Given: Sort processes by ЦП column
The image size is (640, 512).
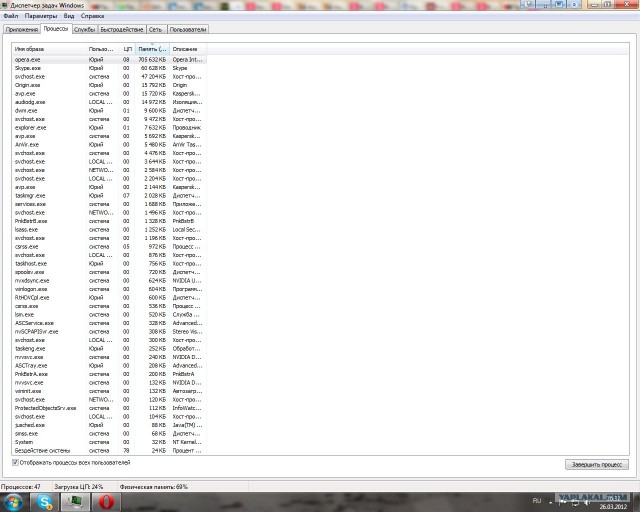Looking at the screenshot, I should click(127, 49).
